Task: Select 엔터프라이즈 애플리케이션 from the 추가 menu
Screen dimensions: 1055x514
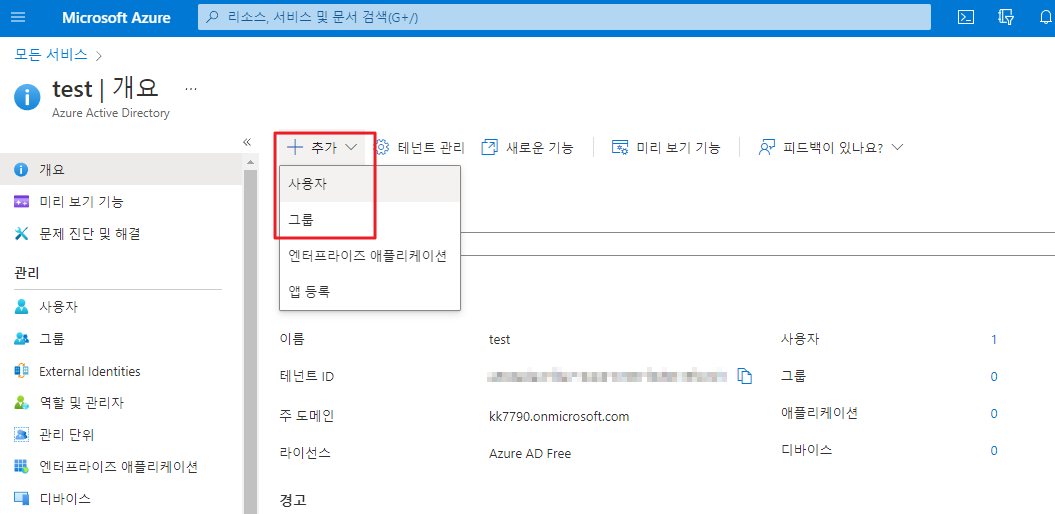Action: point(370,256)
